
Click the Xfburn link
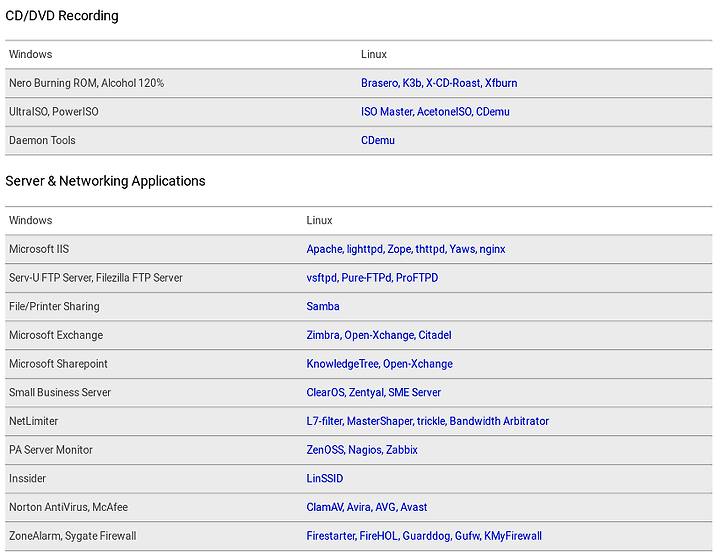point(501,83)
